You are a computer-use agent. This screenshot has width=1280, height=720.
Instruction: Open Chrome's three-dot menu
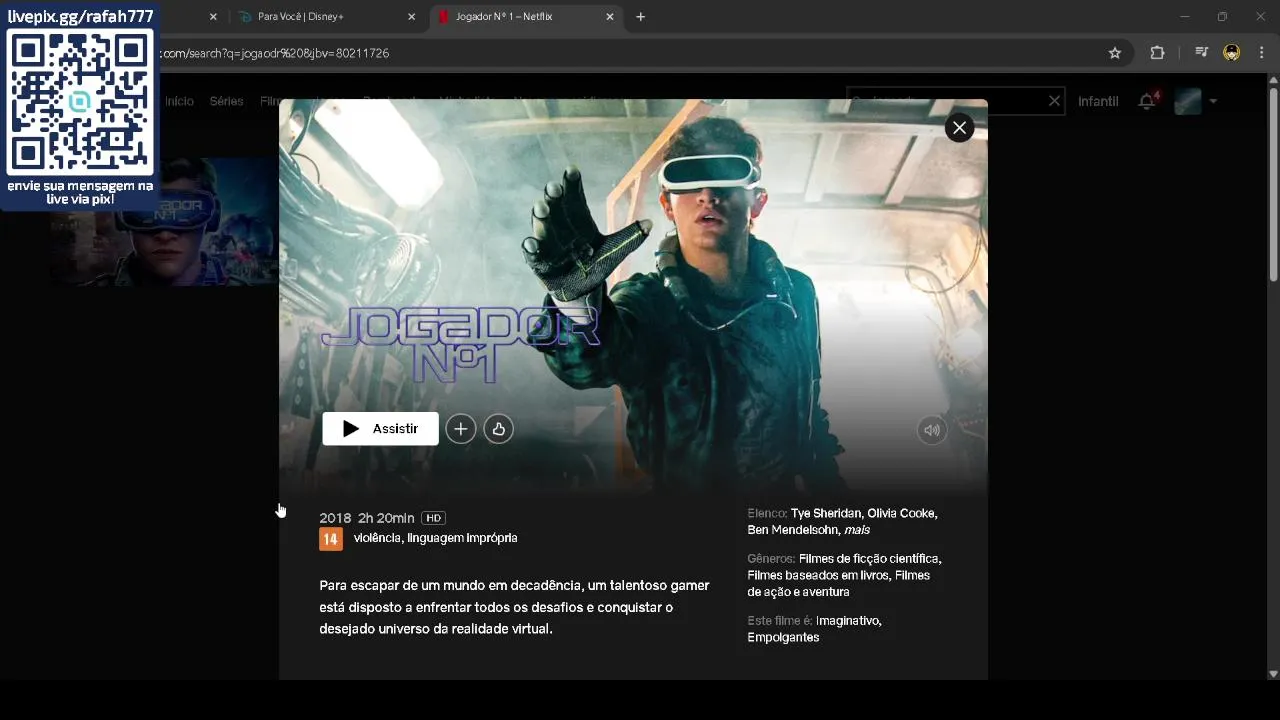pyautogui.click(x=1262, y=53)
